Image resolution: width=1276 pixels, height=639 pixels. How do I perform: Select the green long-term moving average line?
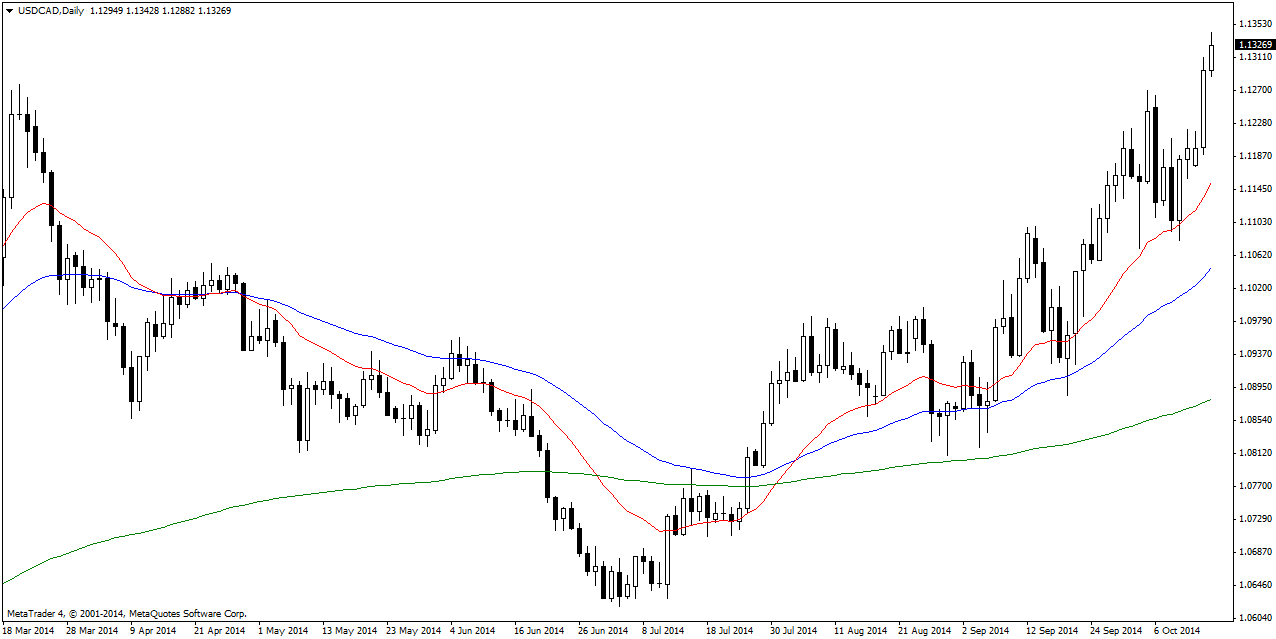[x=300, y=494]
